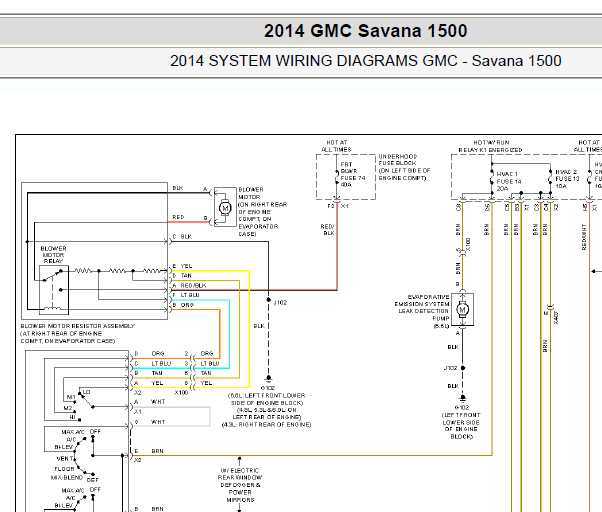Click the blower motor relay switch symbol

pyautogui.click(x=54, y=290)
